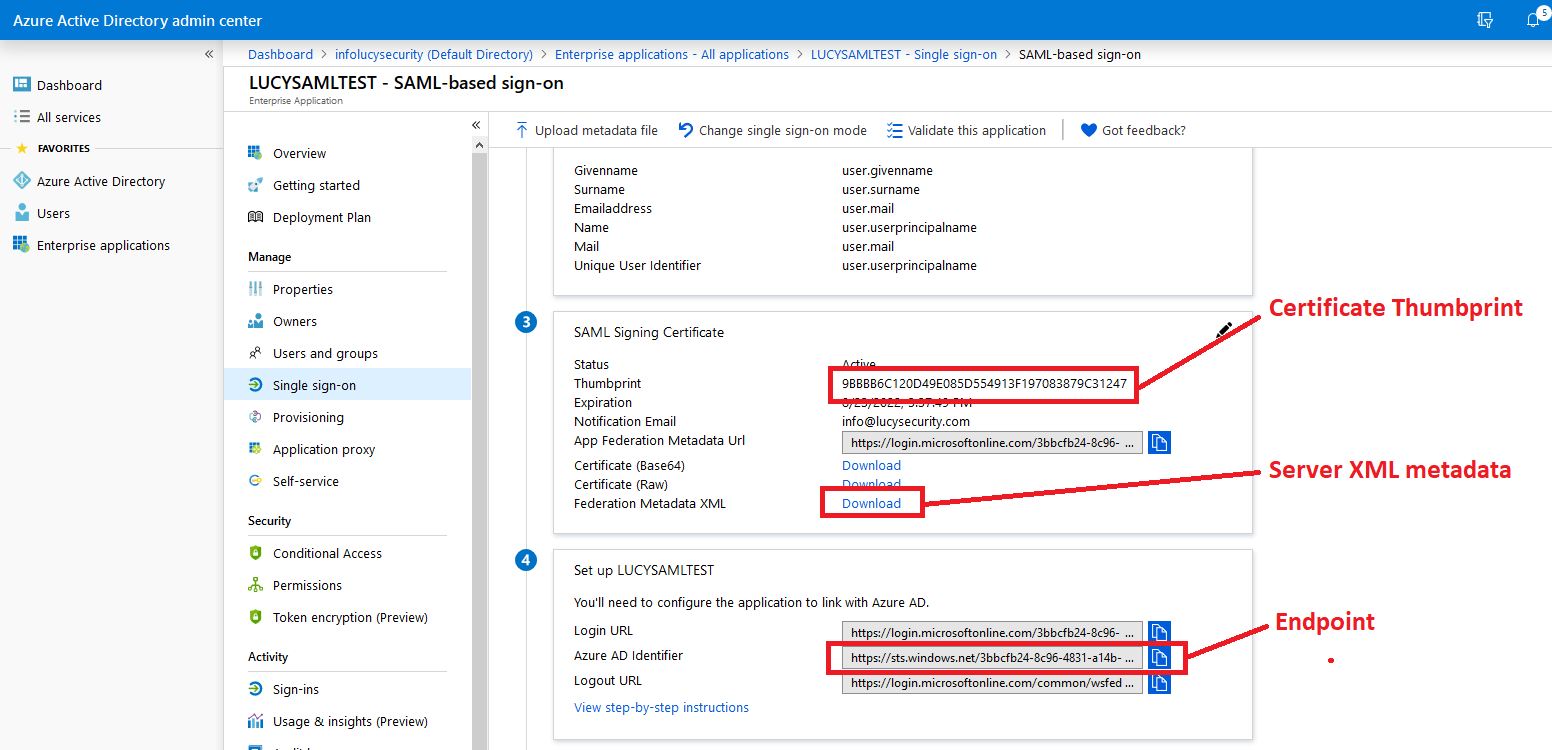Click Validate this application

tap(966, 130)
